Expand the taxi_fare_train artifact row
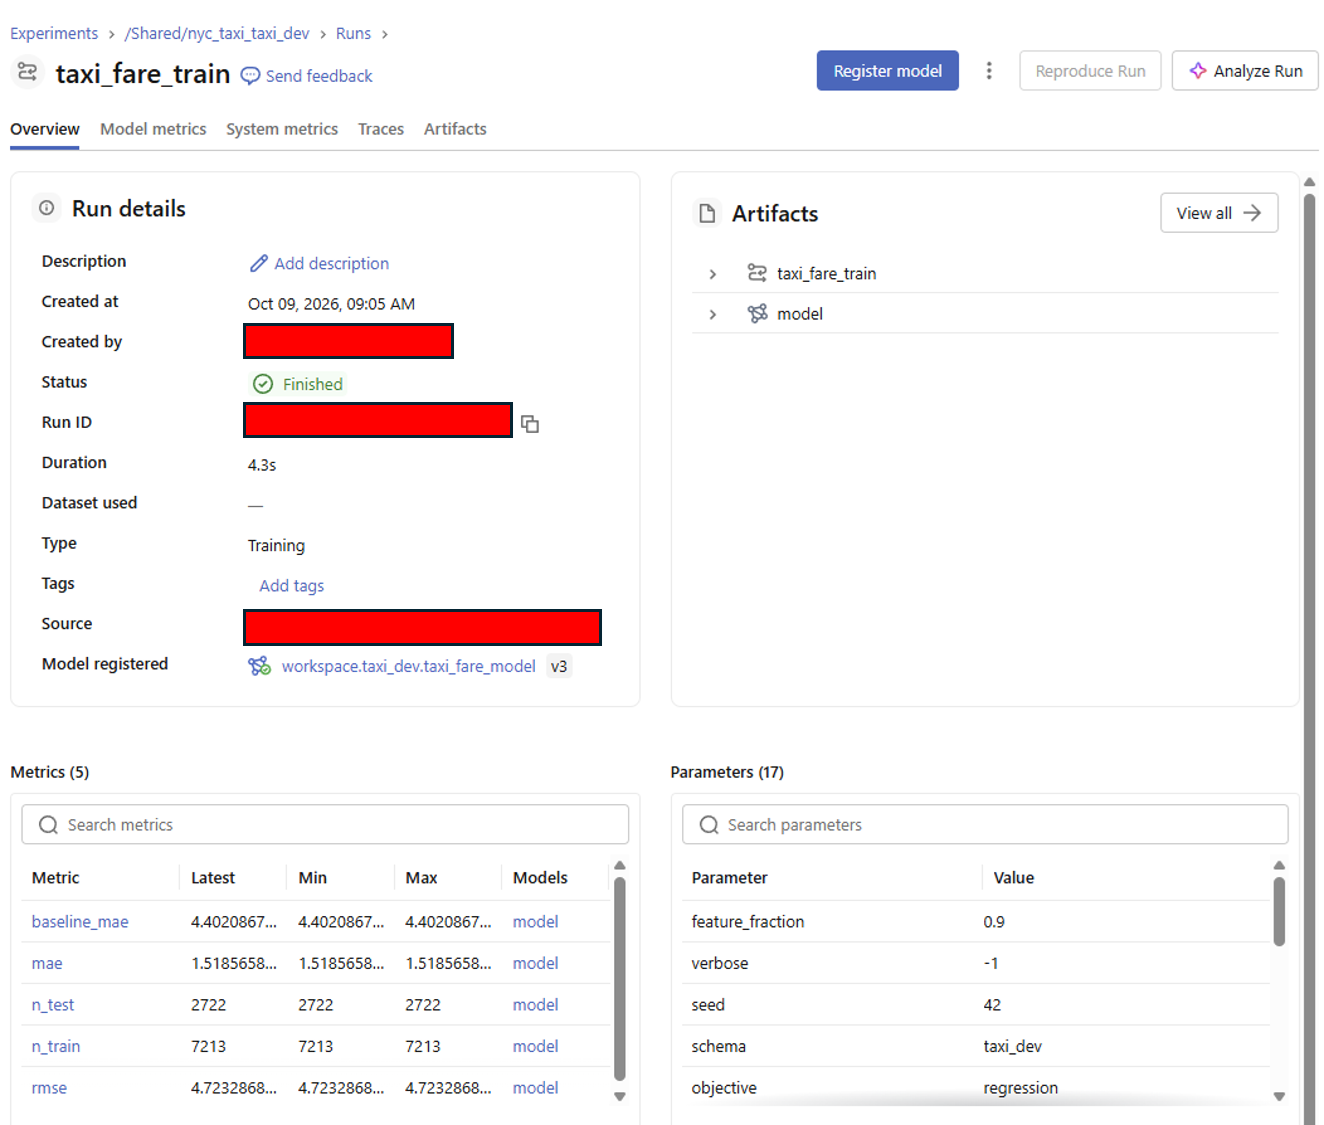This screenshot has width=1324, height=1125. click(x=712, y=274)
